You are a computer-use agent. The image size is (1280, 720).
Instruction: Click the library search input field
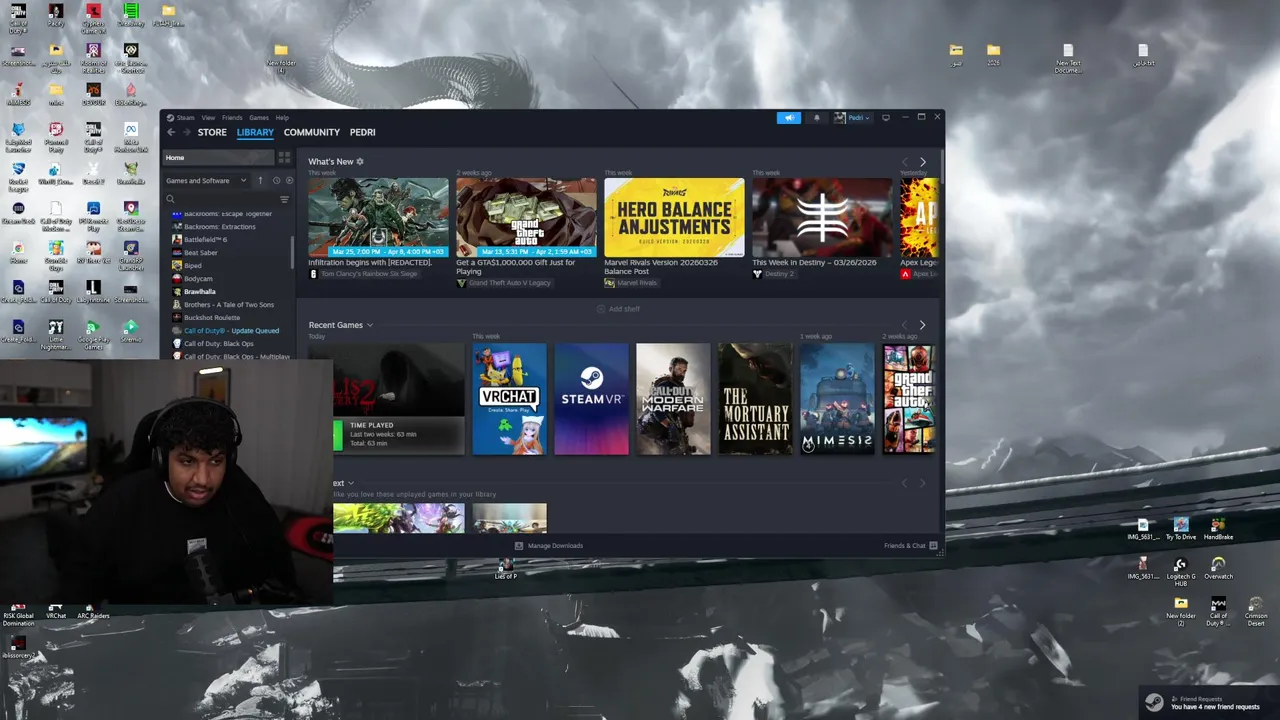227,200
